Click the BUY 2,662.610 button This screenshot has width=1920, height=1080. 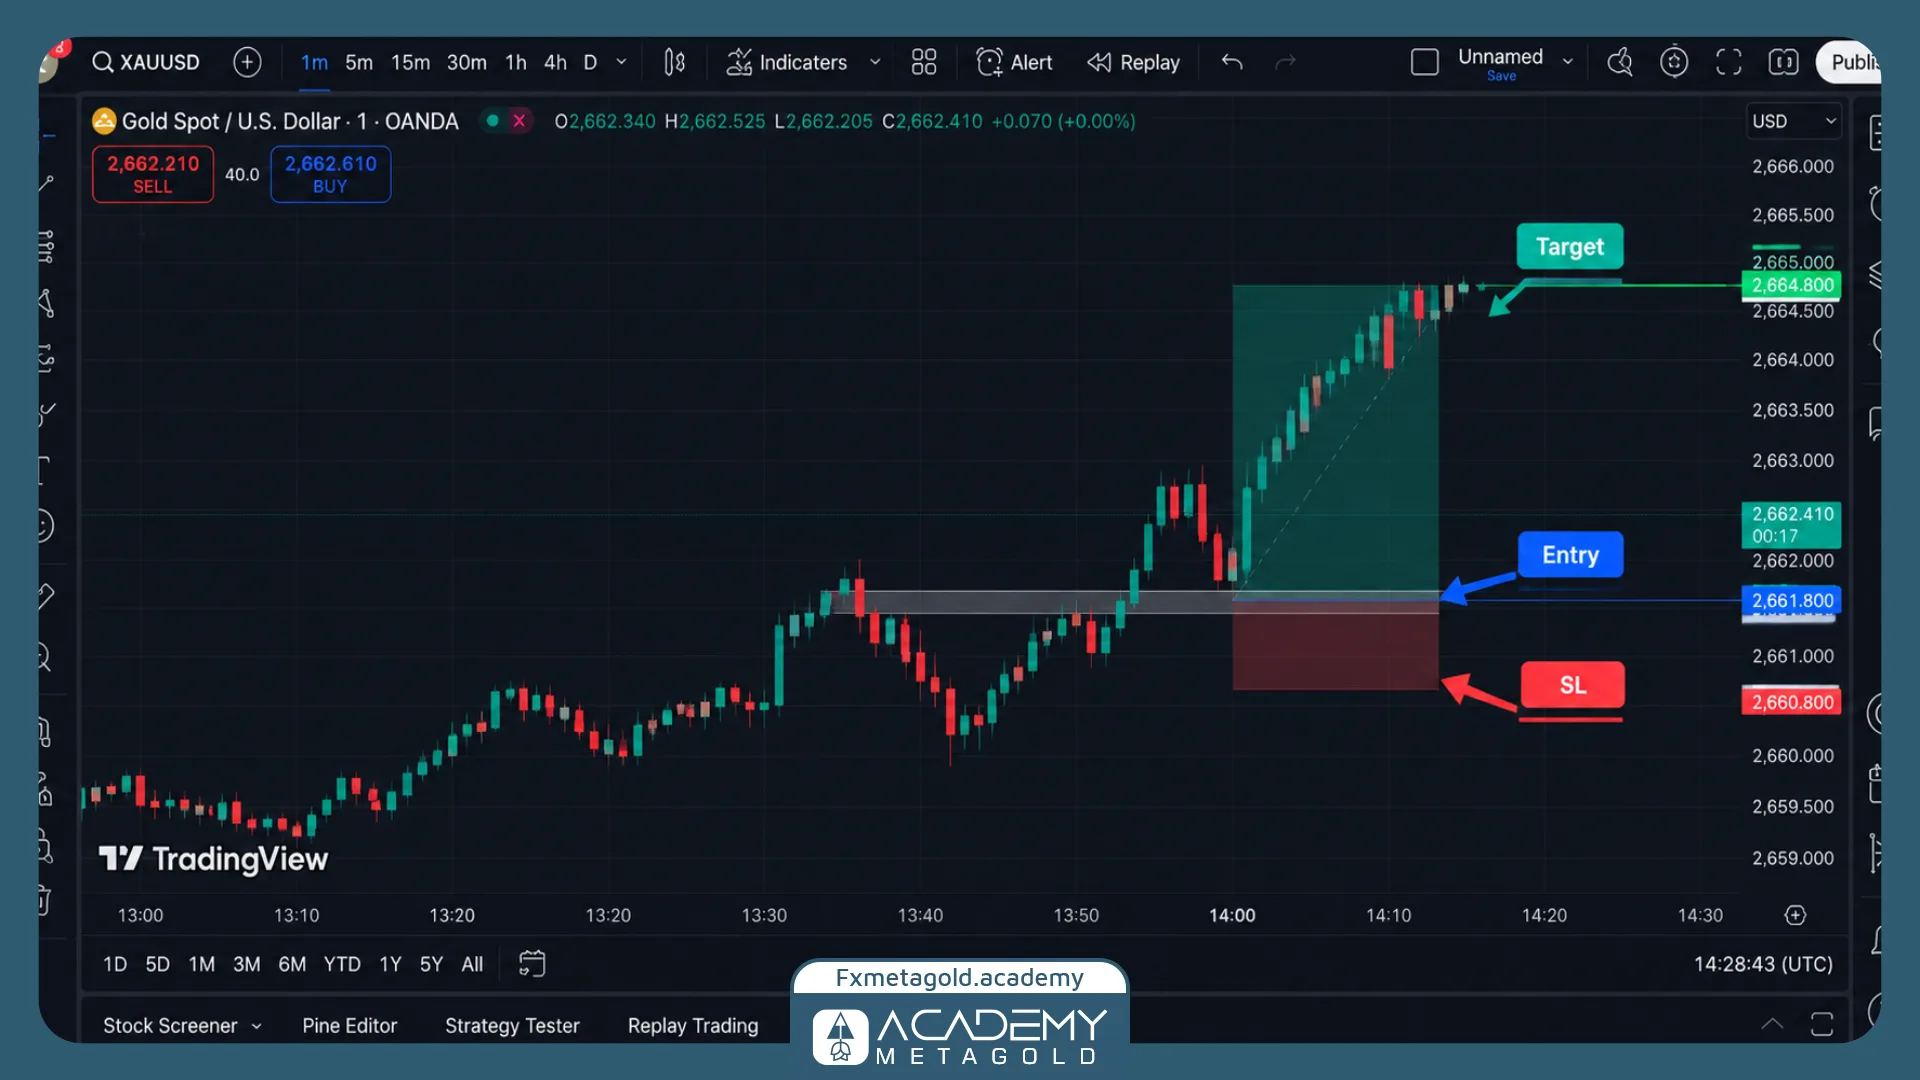[331, 174]
